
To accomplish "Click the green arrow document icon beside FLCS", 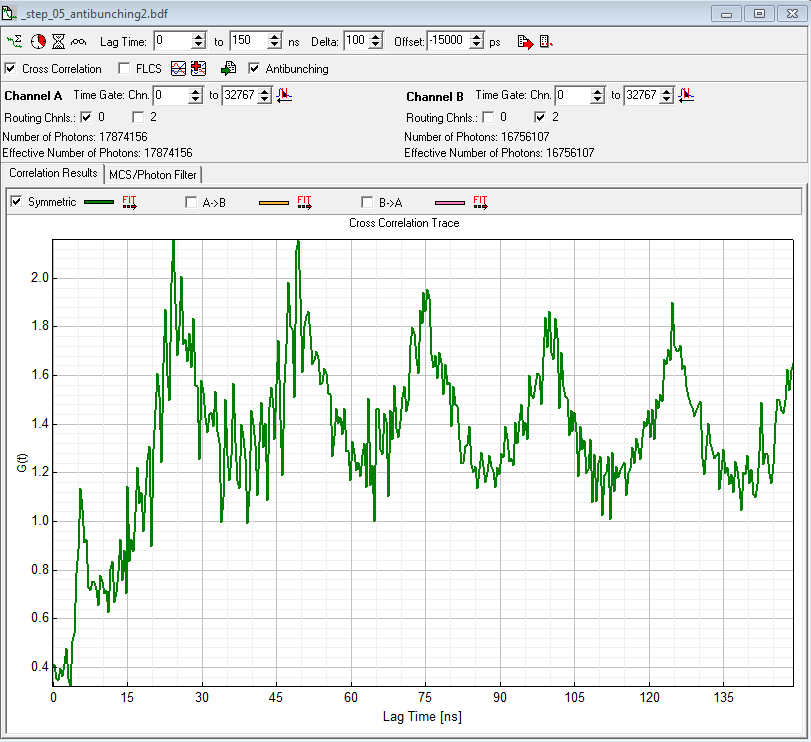I will 228,69.
